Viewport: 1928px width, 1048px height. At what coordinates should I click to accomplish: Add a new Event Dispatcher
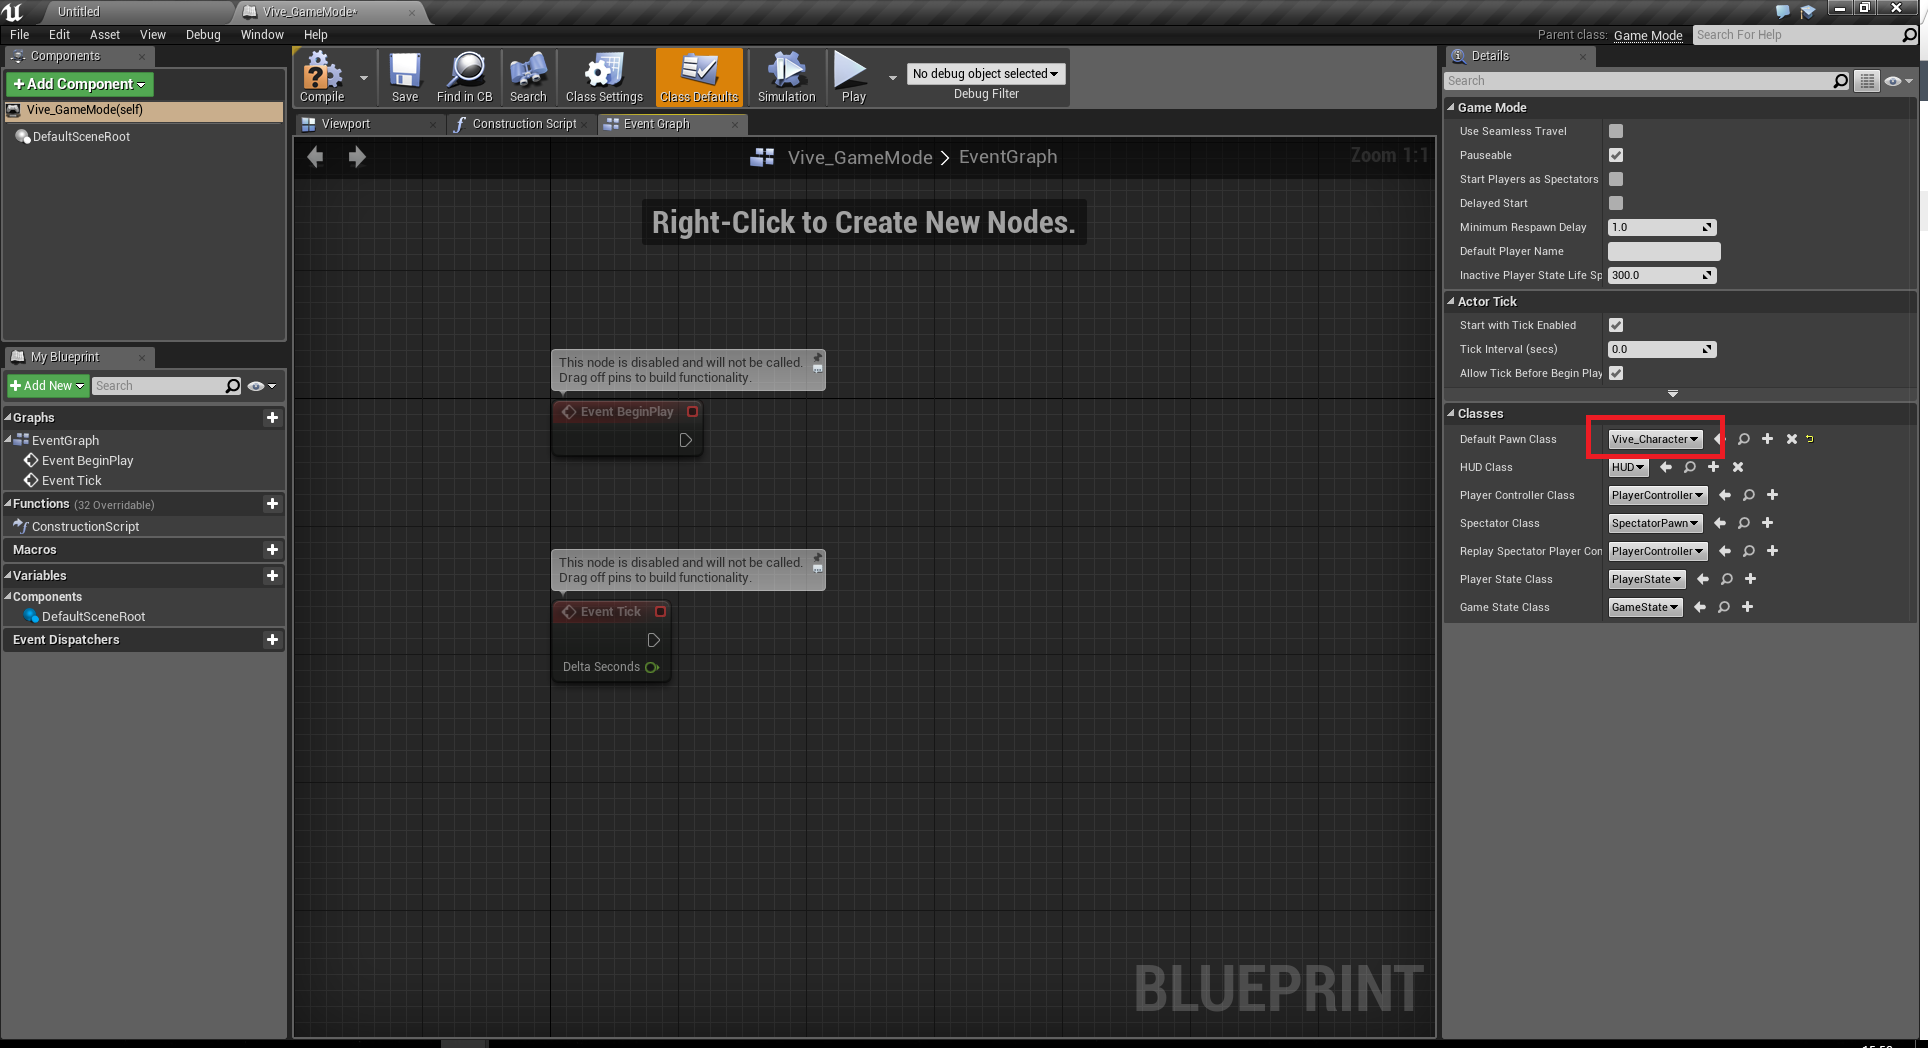[x=272, y=640]
